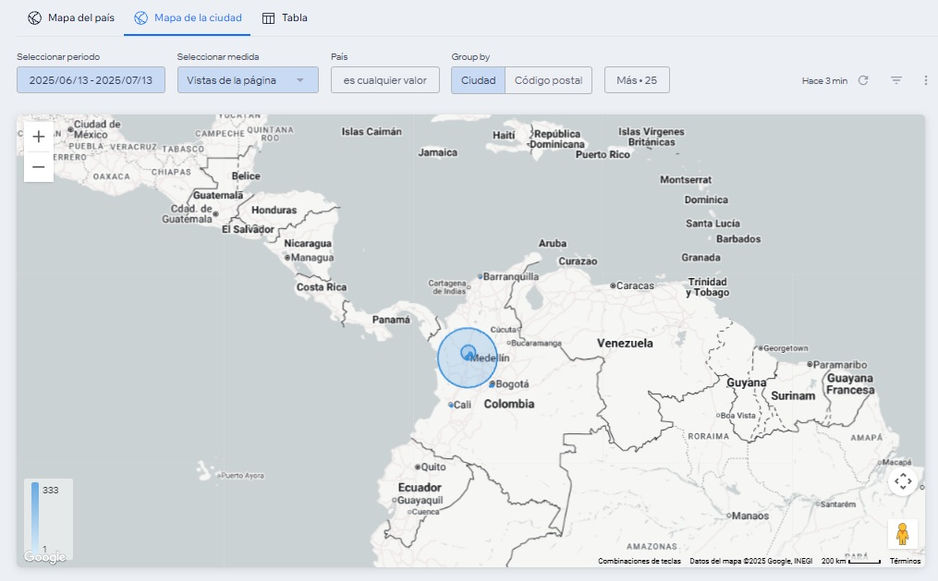Click the 'Hace 3 min' refresh timestamp

tap(824, 81)
